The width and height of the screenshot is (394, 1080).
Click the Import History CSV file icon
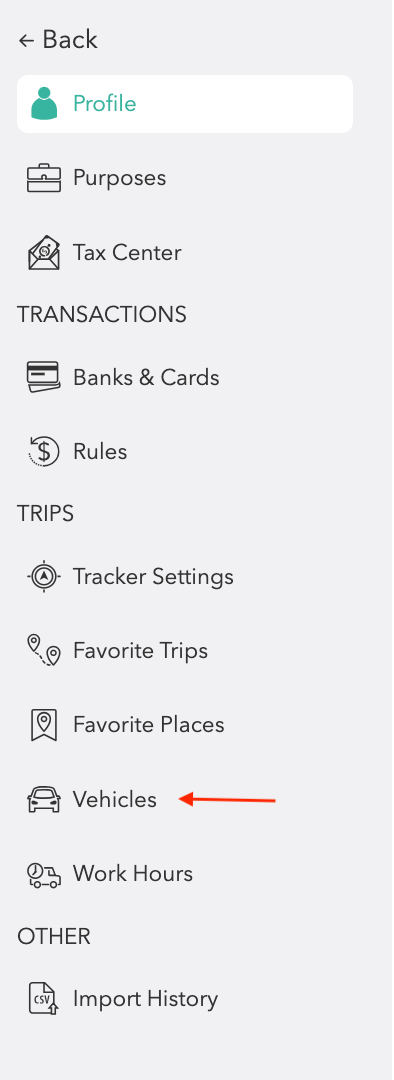click(44, 999)
